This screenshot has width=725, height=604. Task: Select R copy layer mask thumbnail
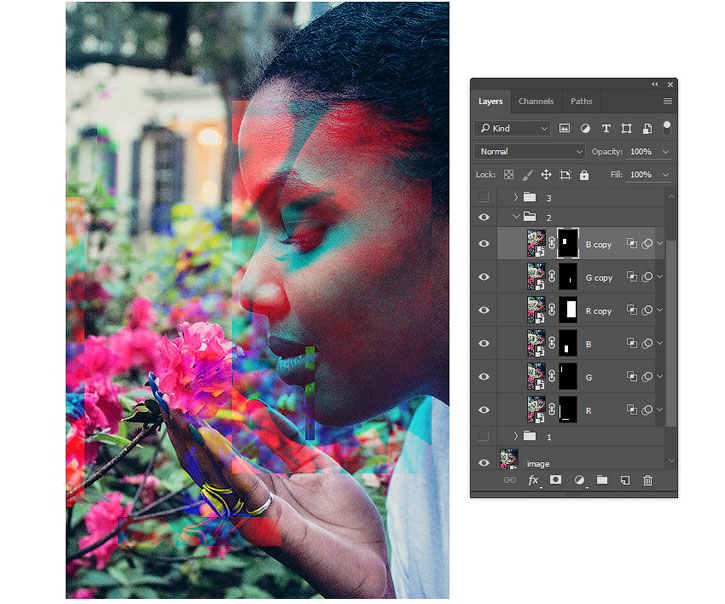(568, 309)
